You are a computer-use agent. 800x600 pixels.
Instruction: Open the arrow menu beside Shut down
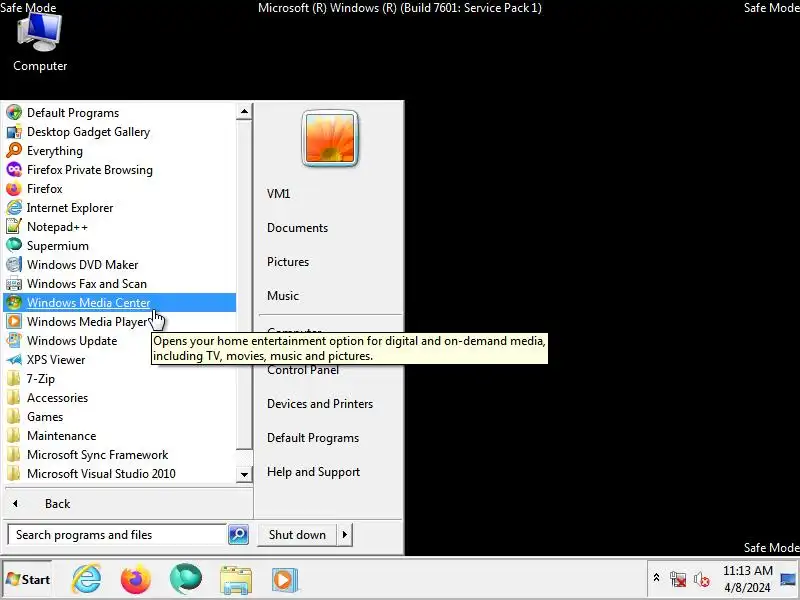[345, 535]
